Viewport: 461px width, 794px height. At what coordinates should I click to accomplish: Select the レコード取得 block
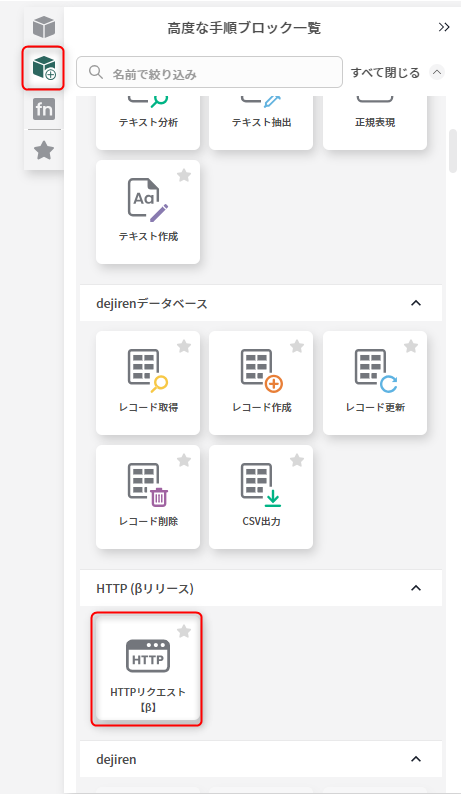point(148,383)
